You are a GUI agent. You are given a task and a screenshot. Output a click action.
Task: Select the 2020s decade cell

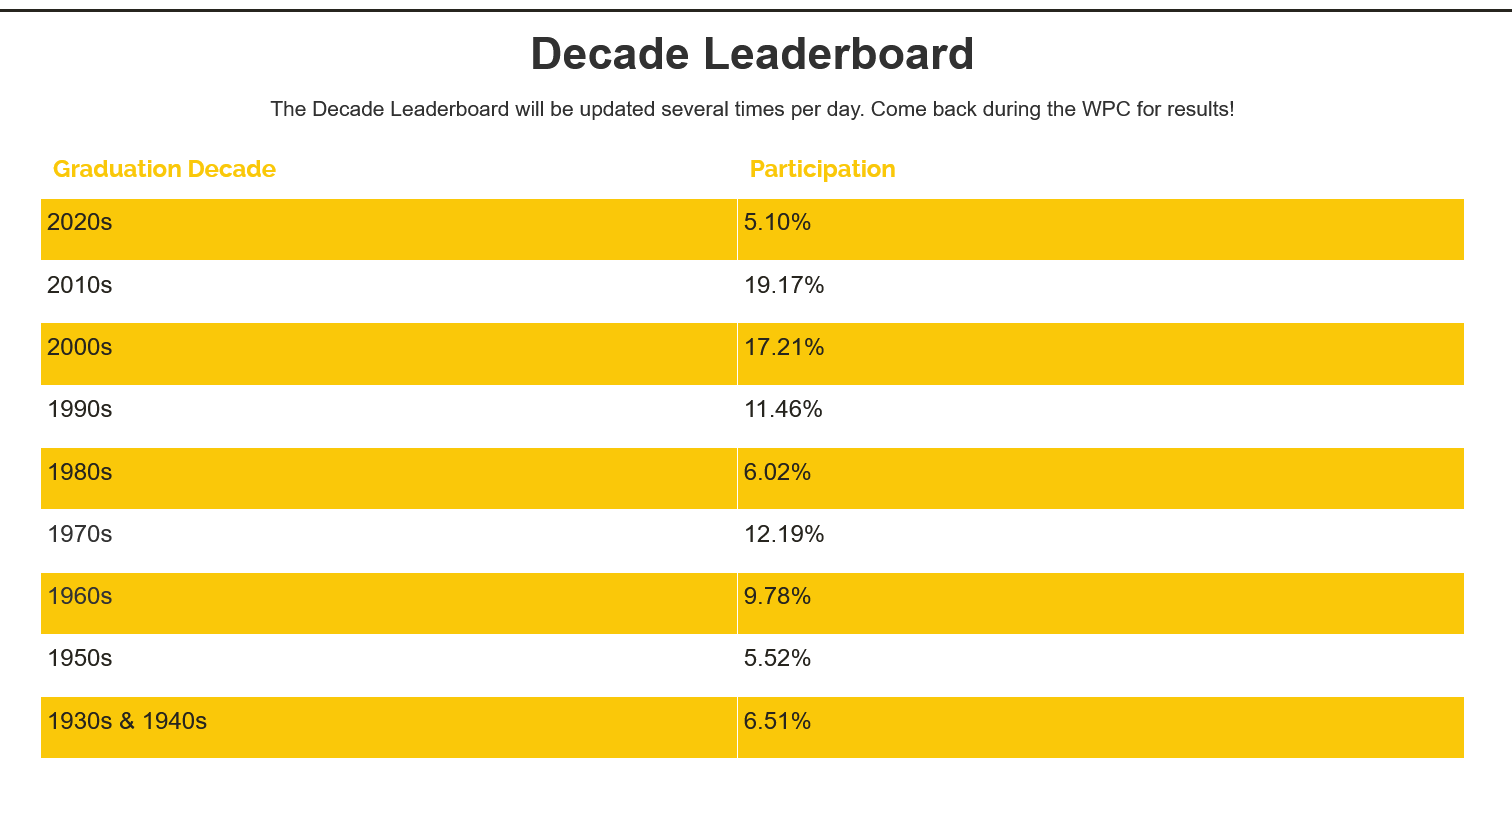[x=80, y=222]
